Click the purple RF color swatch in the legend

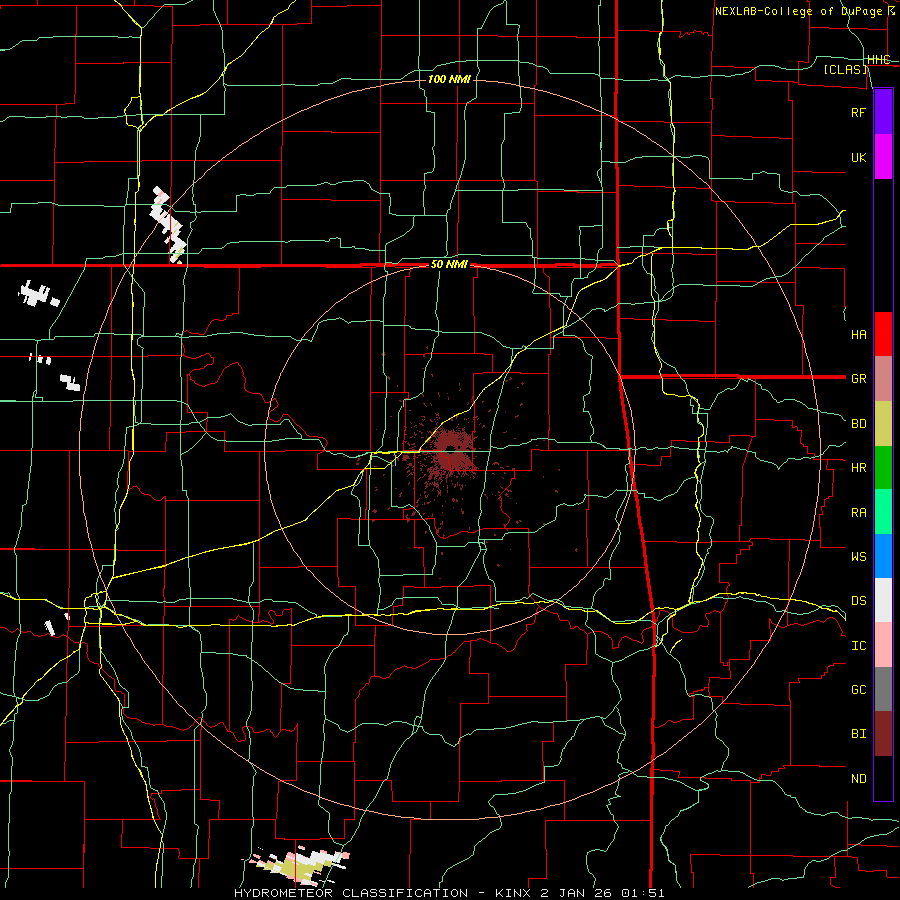tap(883, 112)
